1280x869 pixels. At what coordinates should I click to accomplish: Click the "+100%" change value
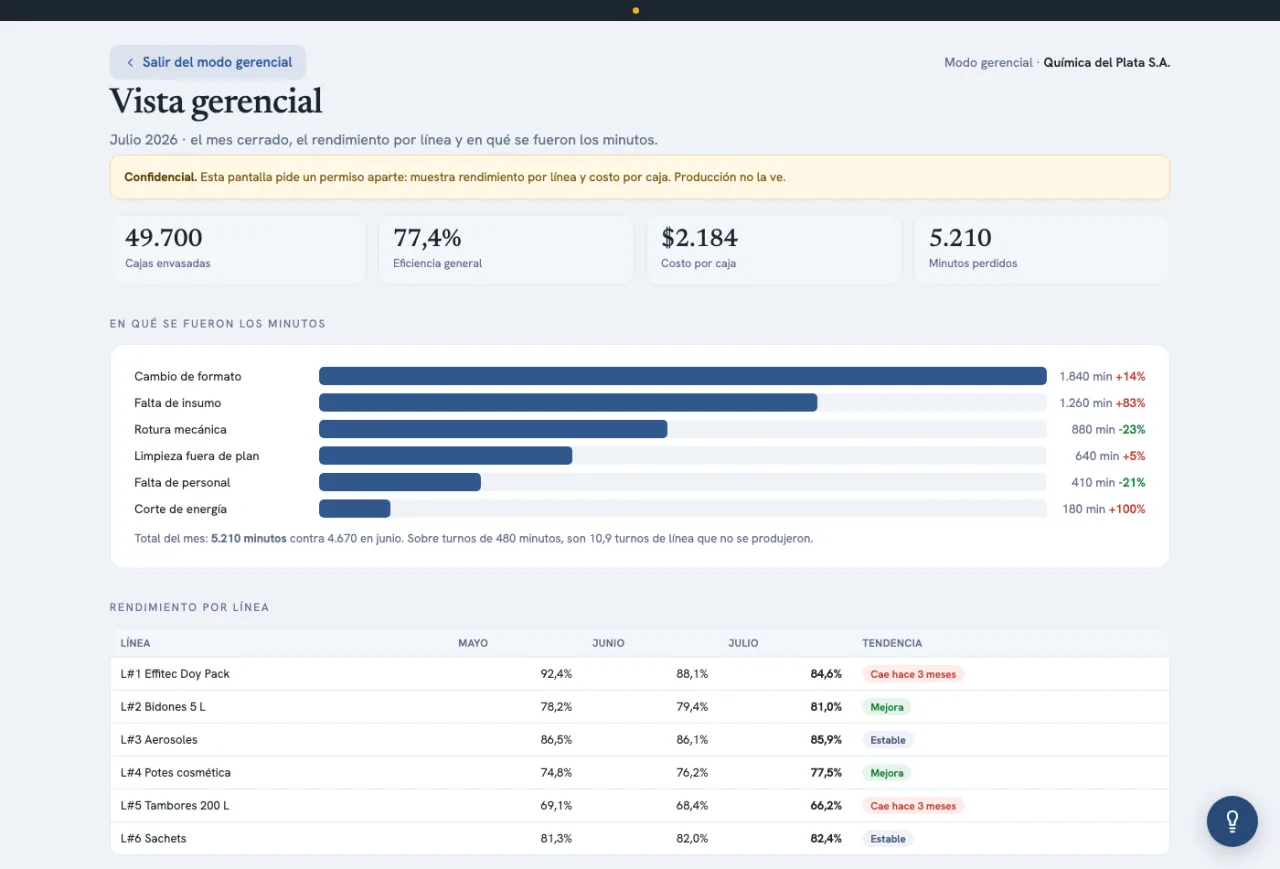coord(1127,509)
